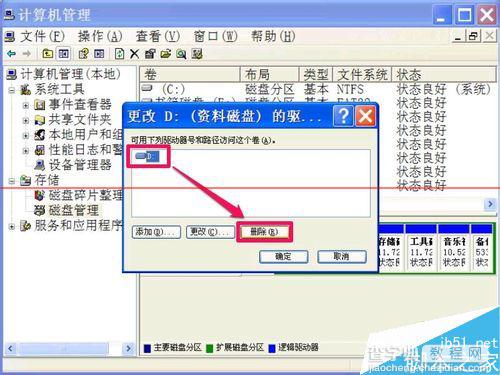The image size is (500, 375).
Task: Click the 文件系统 column header
Action: coord(362,74)
